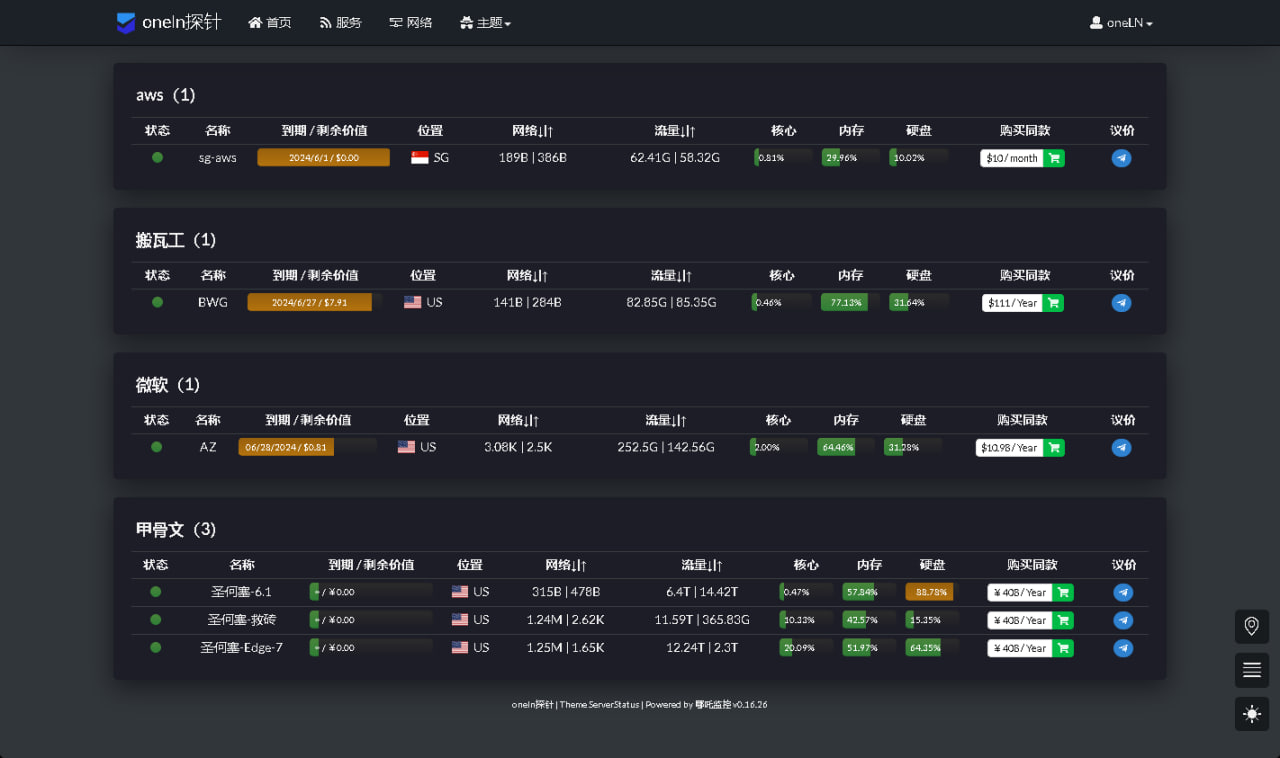Click the server name BWG

click(213, 302)
